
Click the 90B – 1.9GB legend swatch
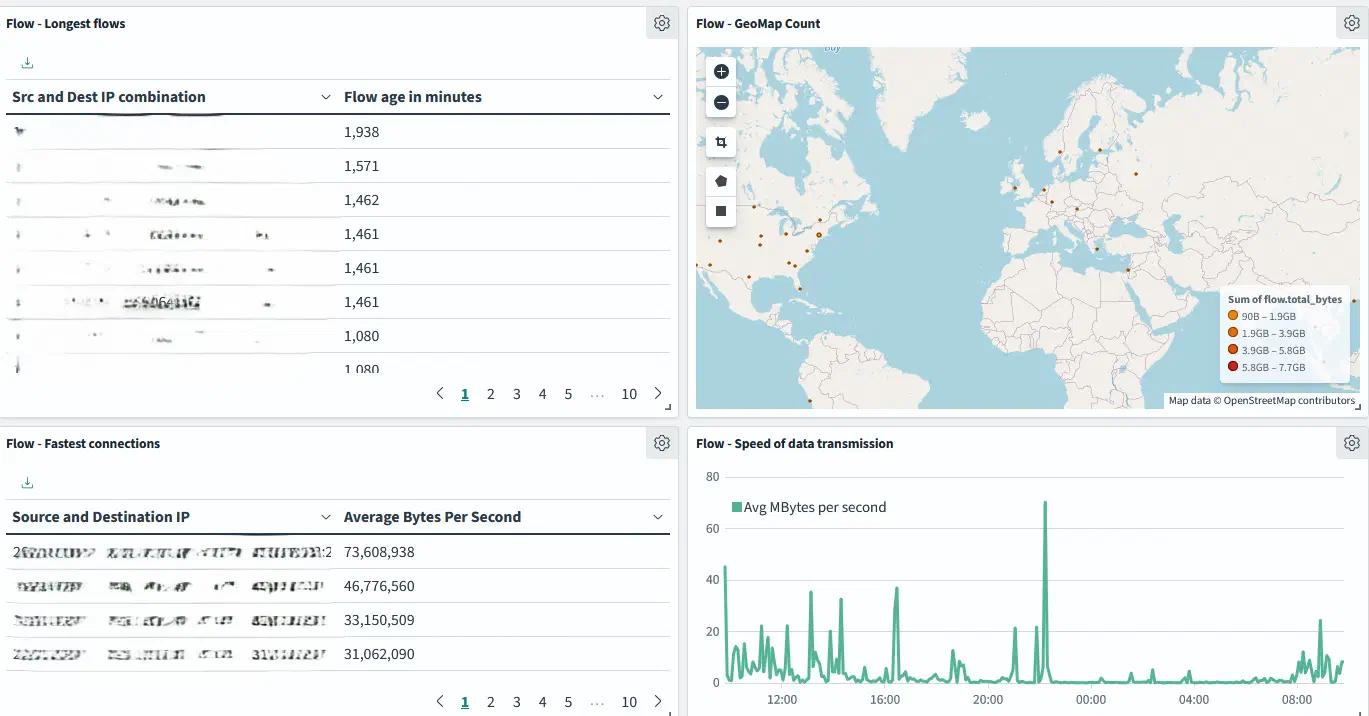[1233, 316]
